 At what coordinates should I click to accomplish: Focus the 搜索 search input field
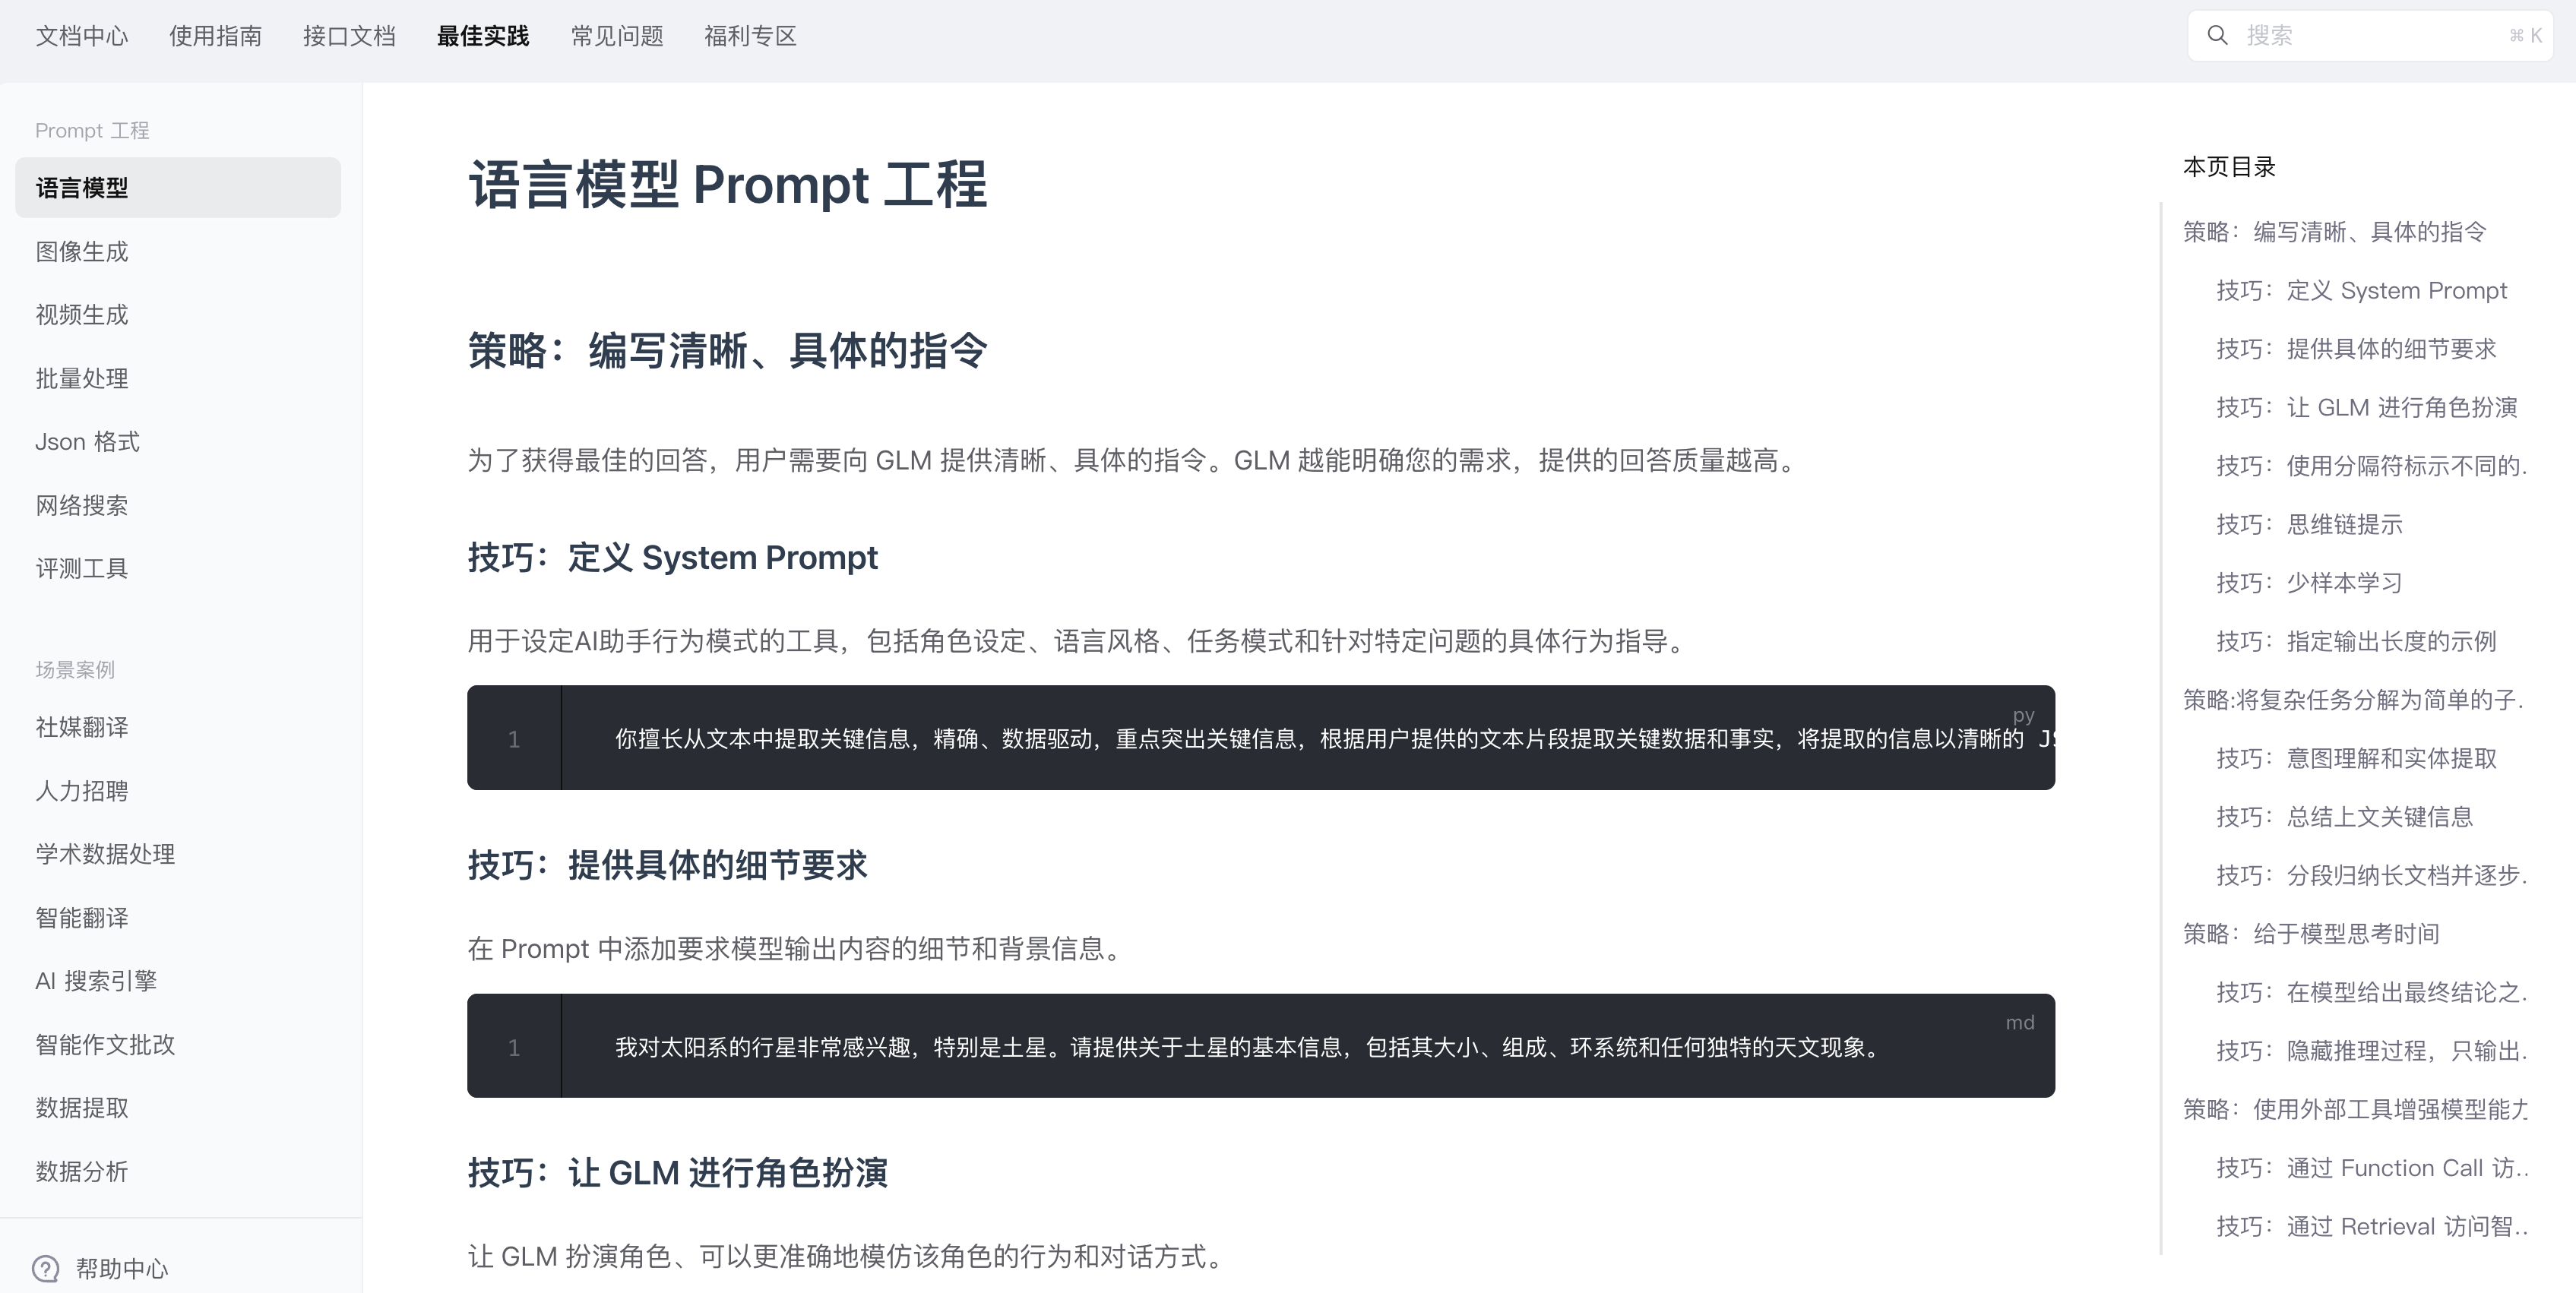click(2370, 36)
